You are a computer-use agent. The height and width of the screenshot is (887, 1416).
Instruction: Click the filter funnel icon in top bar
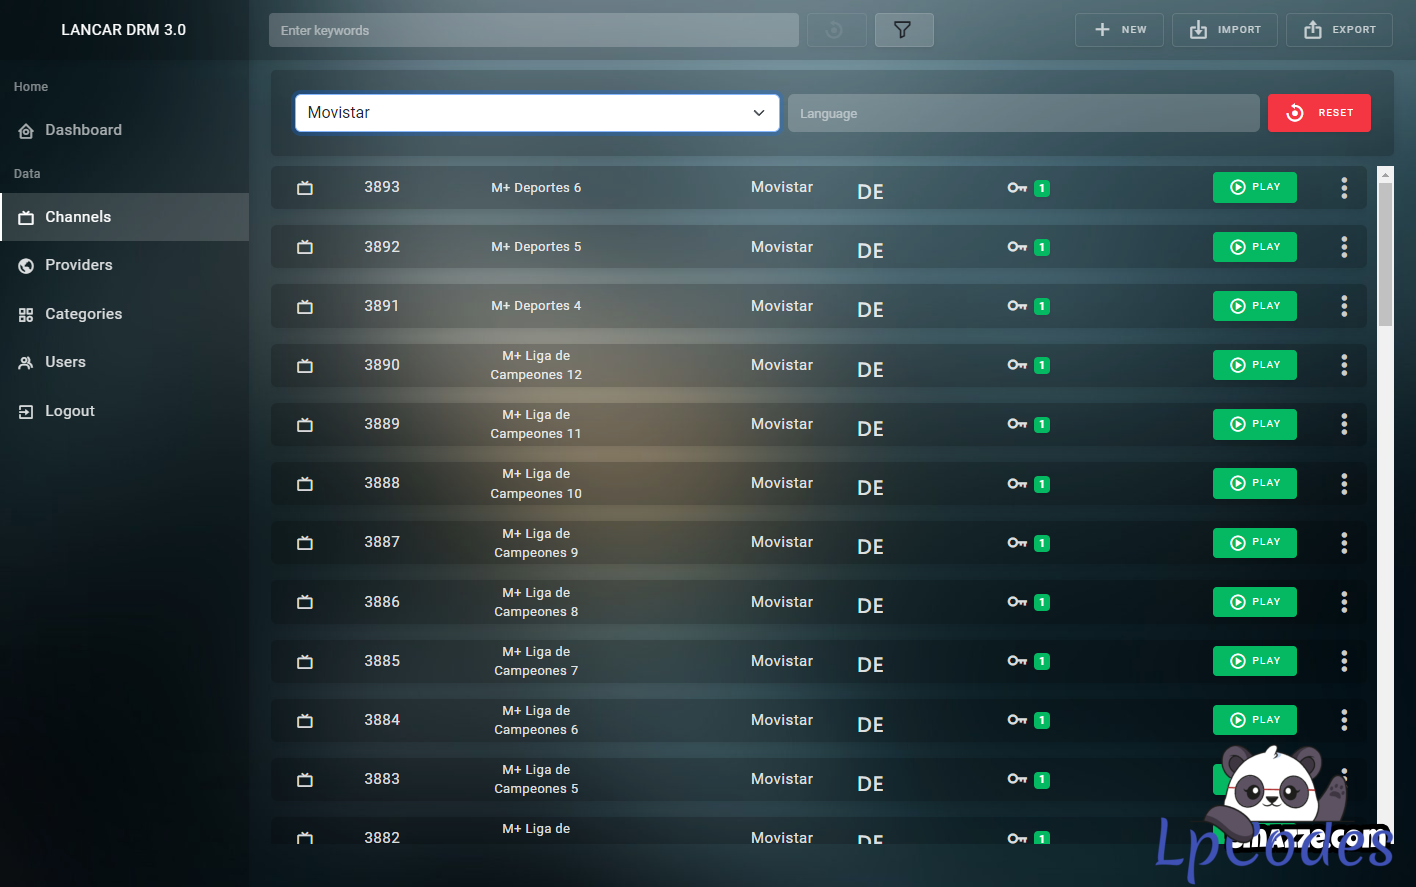tap(903, 30)
